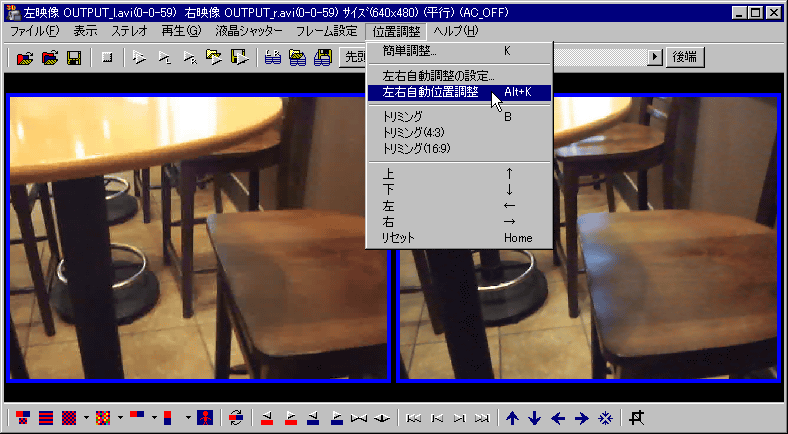Click the open stereo movie folder icon

25,57
